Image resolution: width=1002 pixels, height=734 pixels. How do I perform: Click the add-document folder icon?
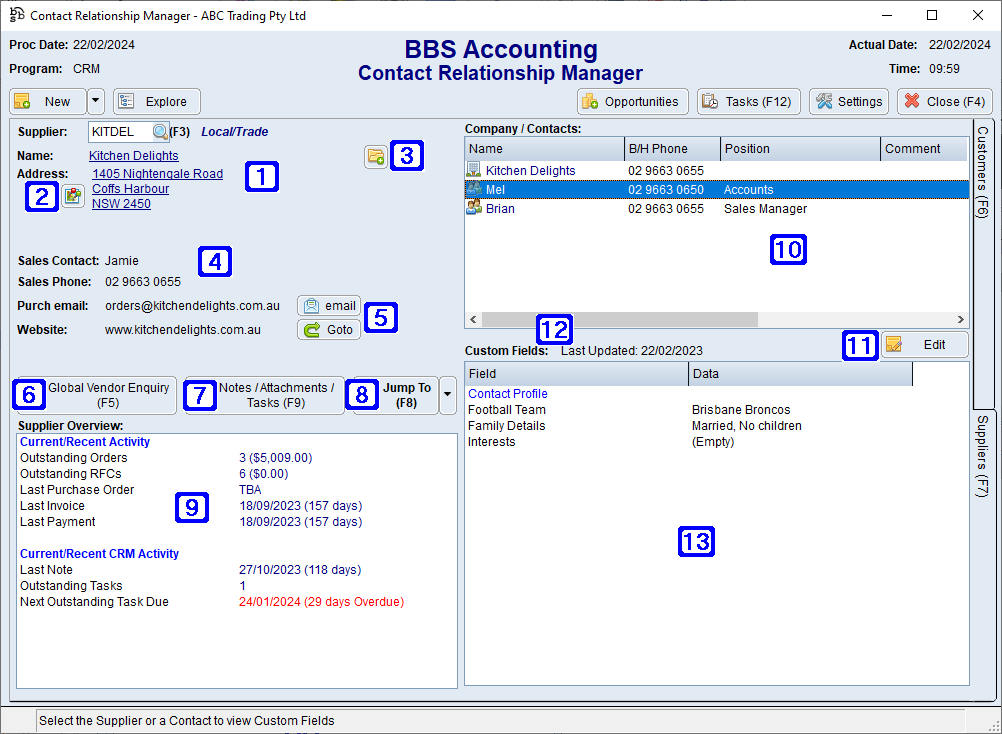coord(376,157)
